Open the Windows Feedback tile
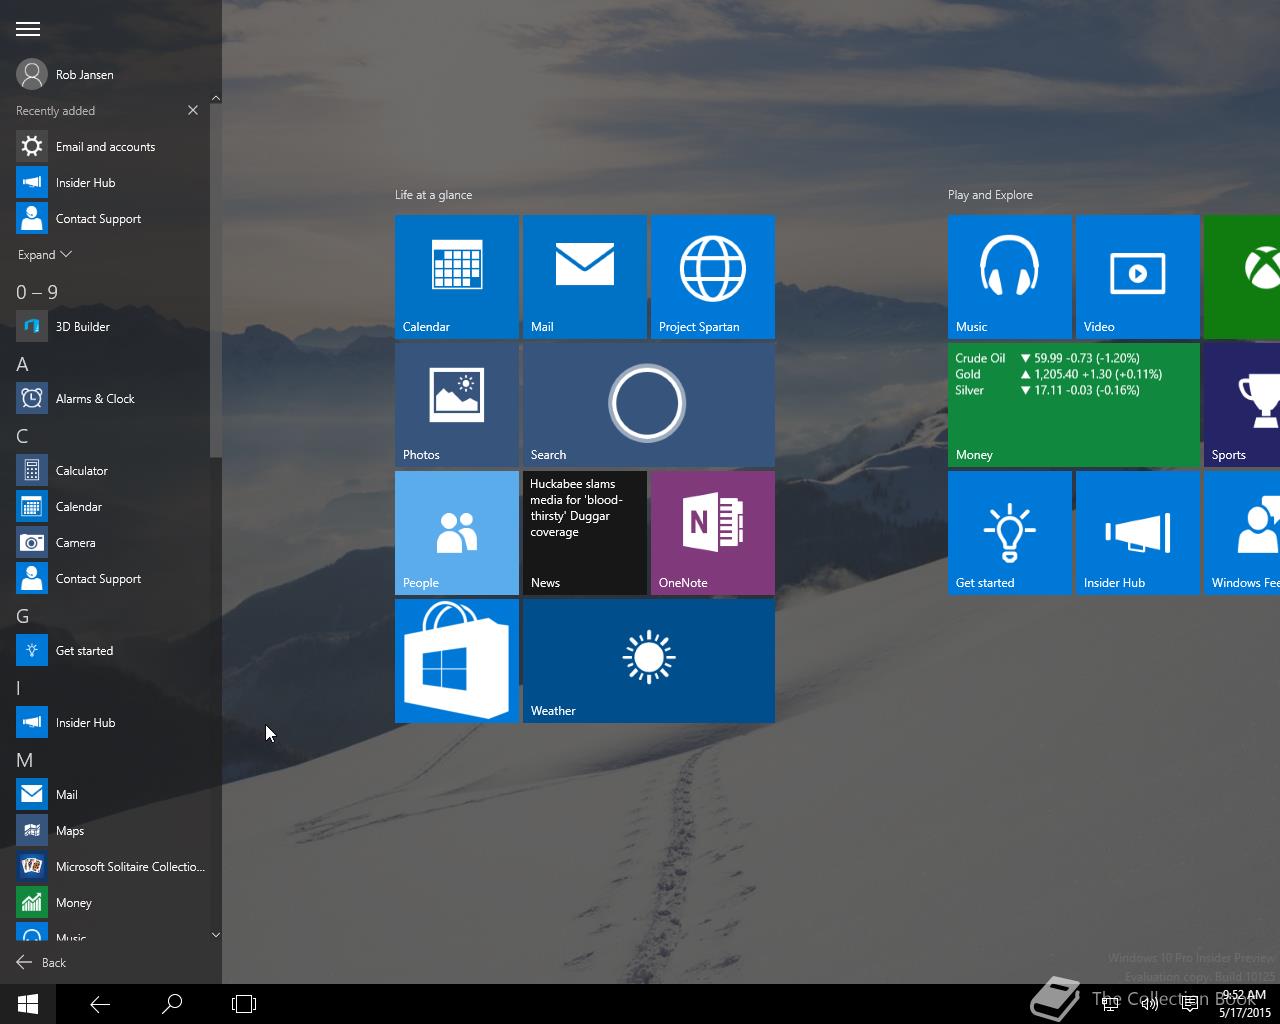Image resolution: width=1280 pixels, height=1024 pixels. [1242, 533]
